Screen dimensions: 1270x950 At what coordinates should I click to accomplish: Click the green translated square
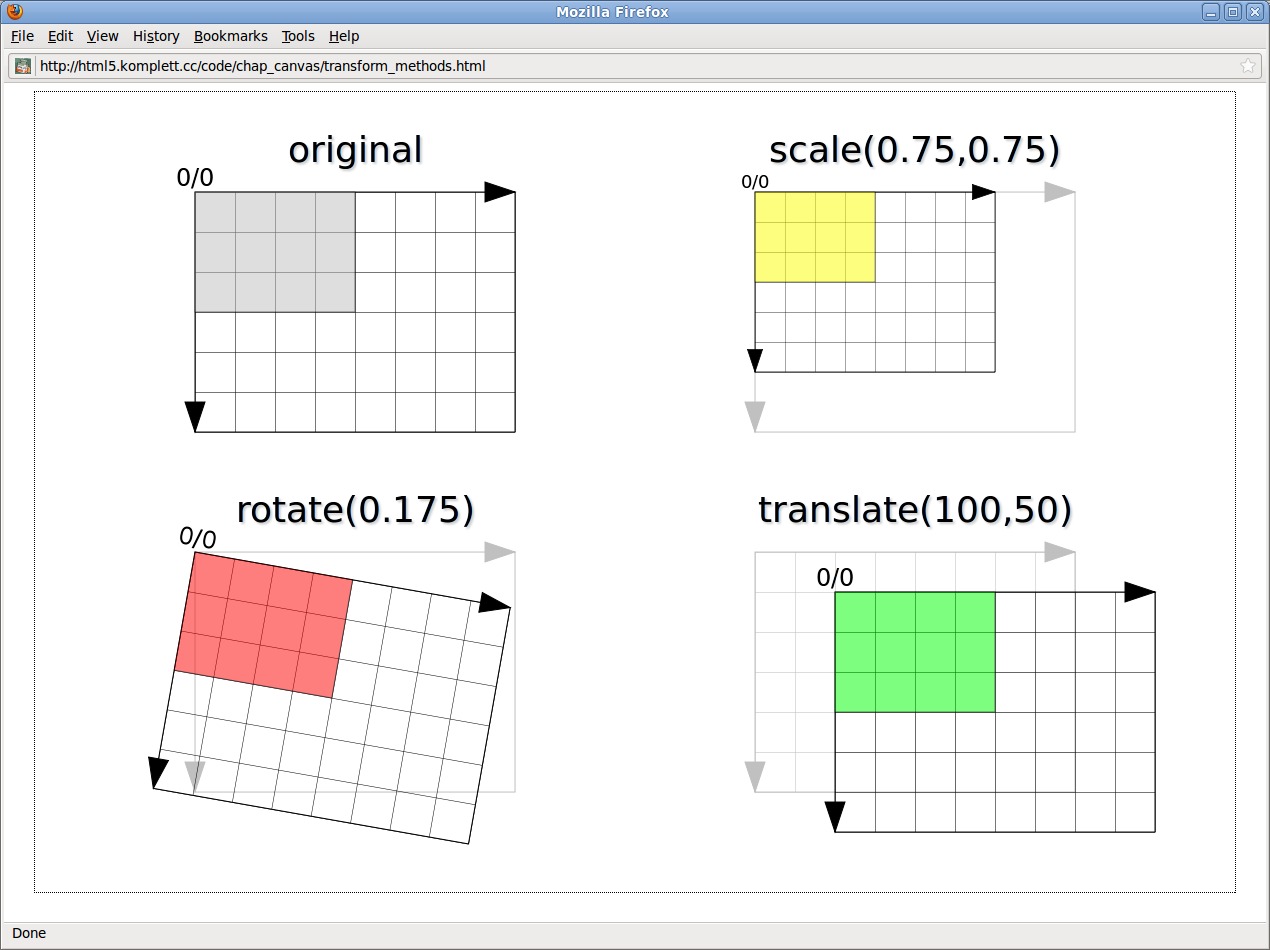(915, 652)
